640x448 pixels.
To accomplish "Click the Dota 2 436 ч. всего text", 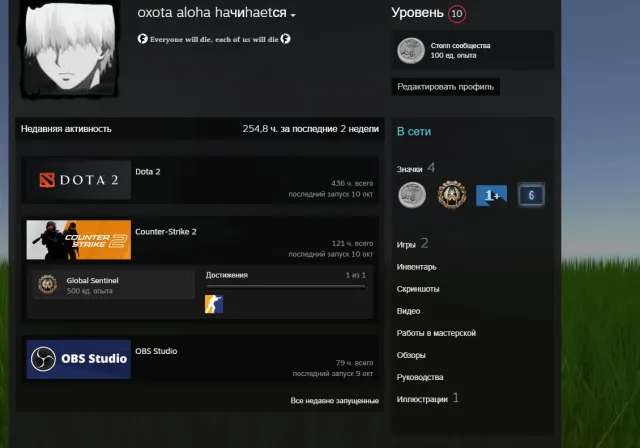I will click(x=352, y=184).
